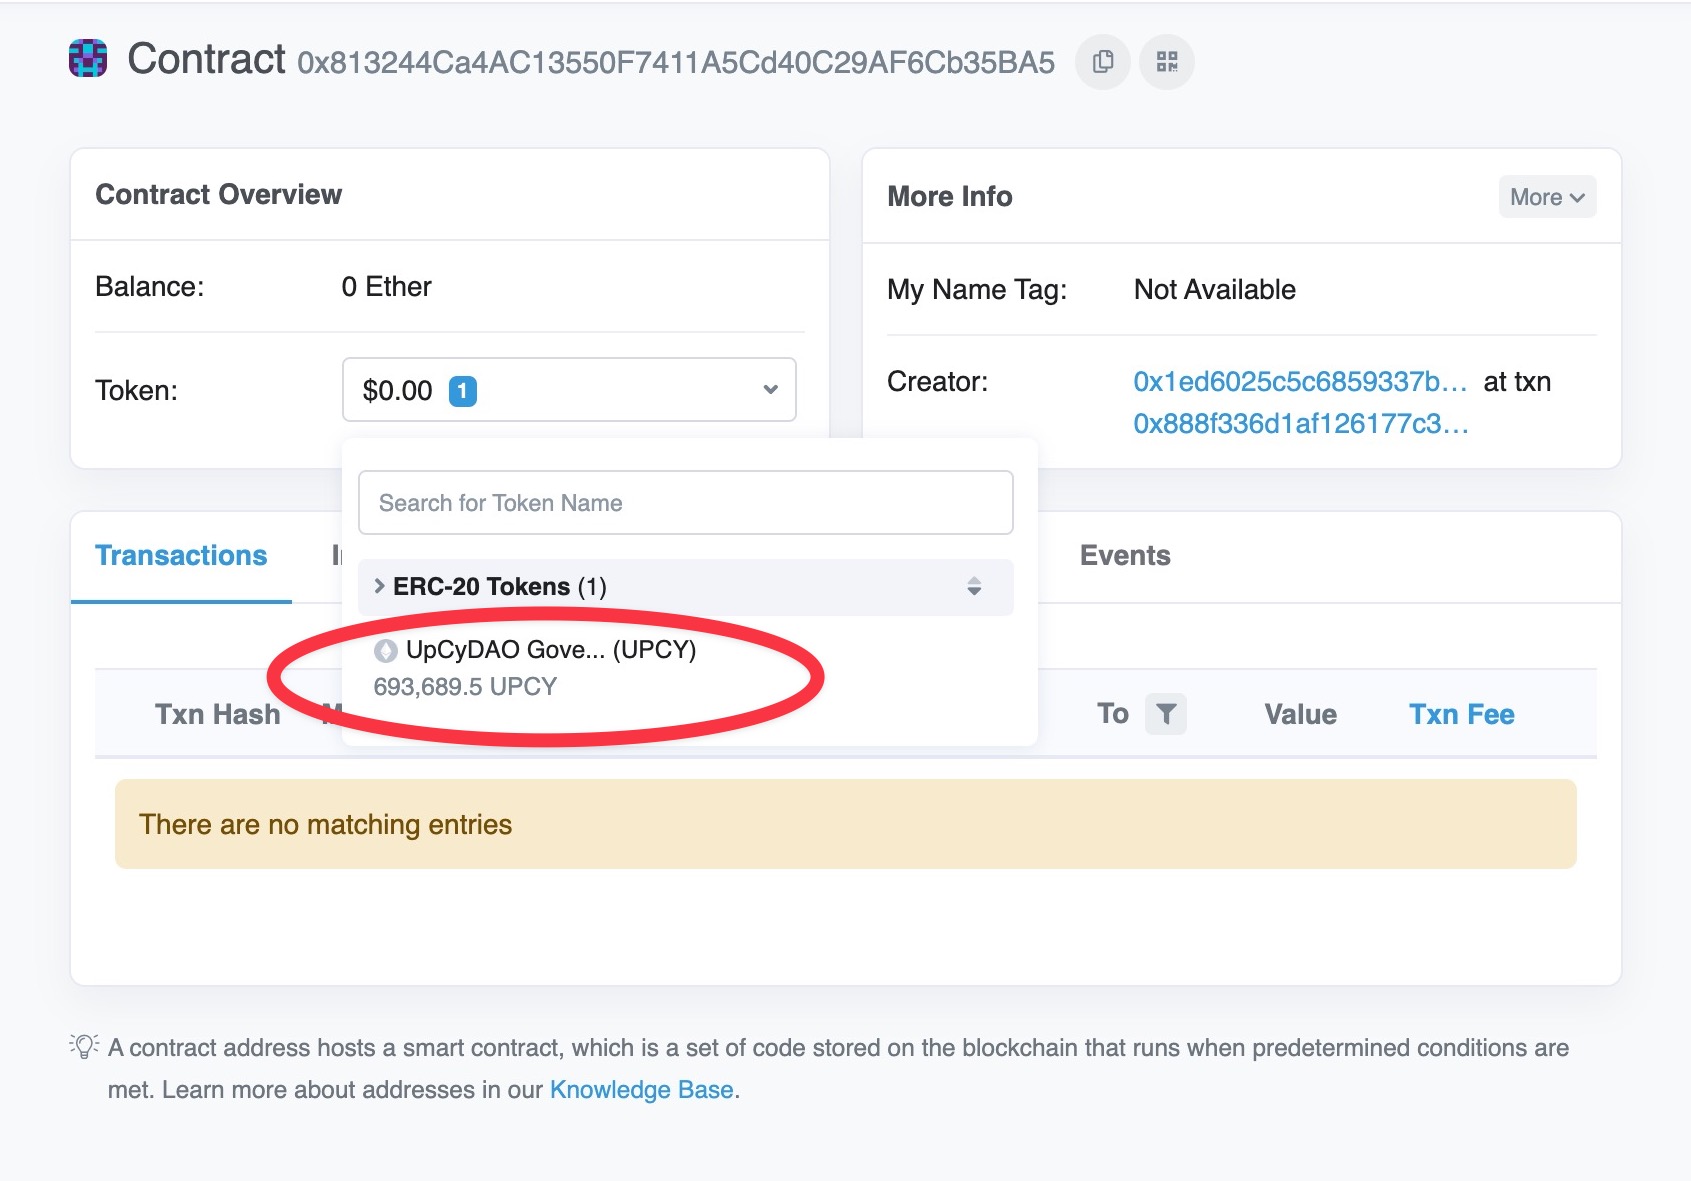
Task: Toggle the Txn Fee column header
Action: pos(1461,714)
